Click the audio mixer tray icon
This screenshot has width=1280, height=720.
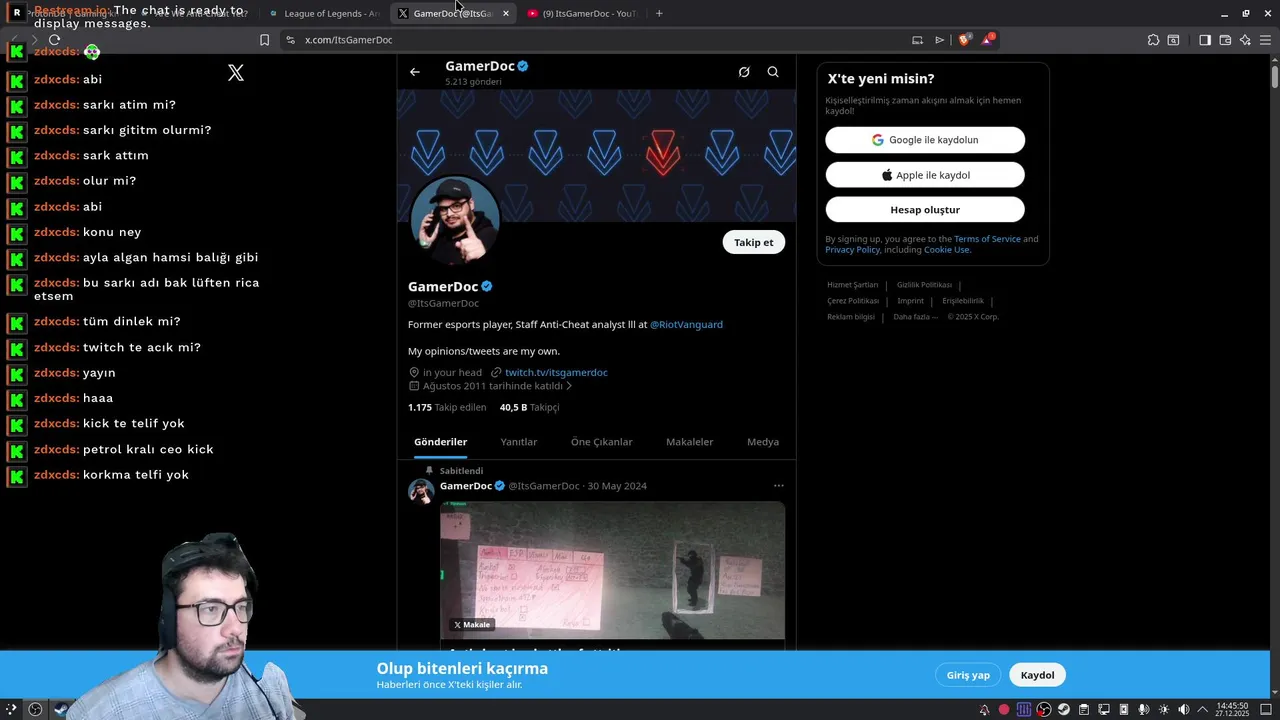[1024, 710]
